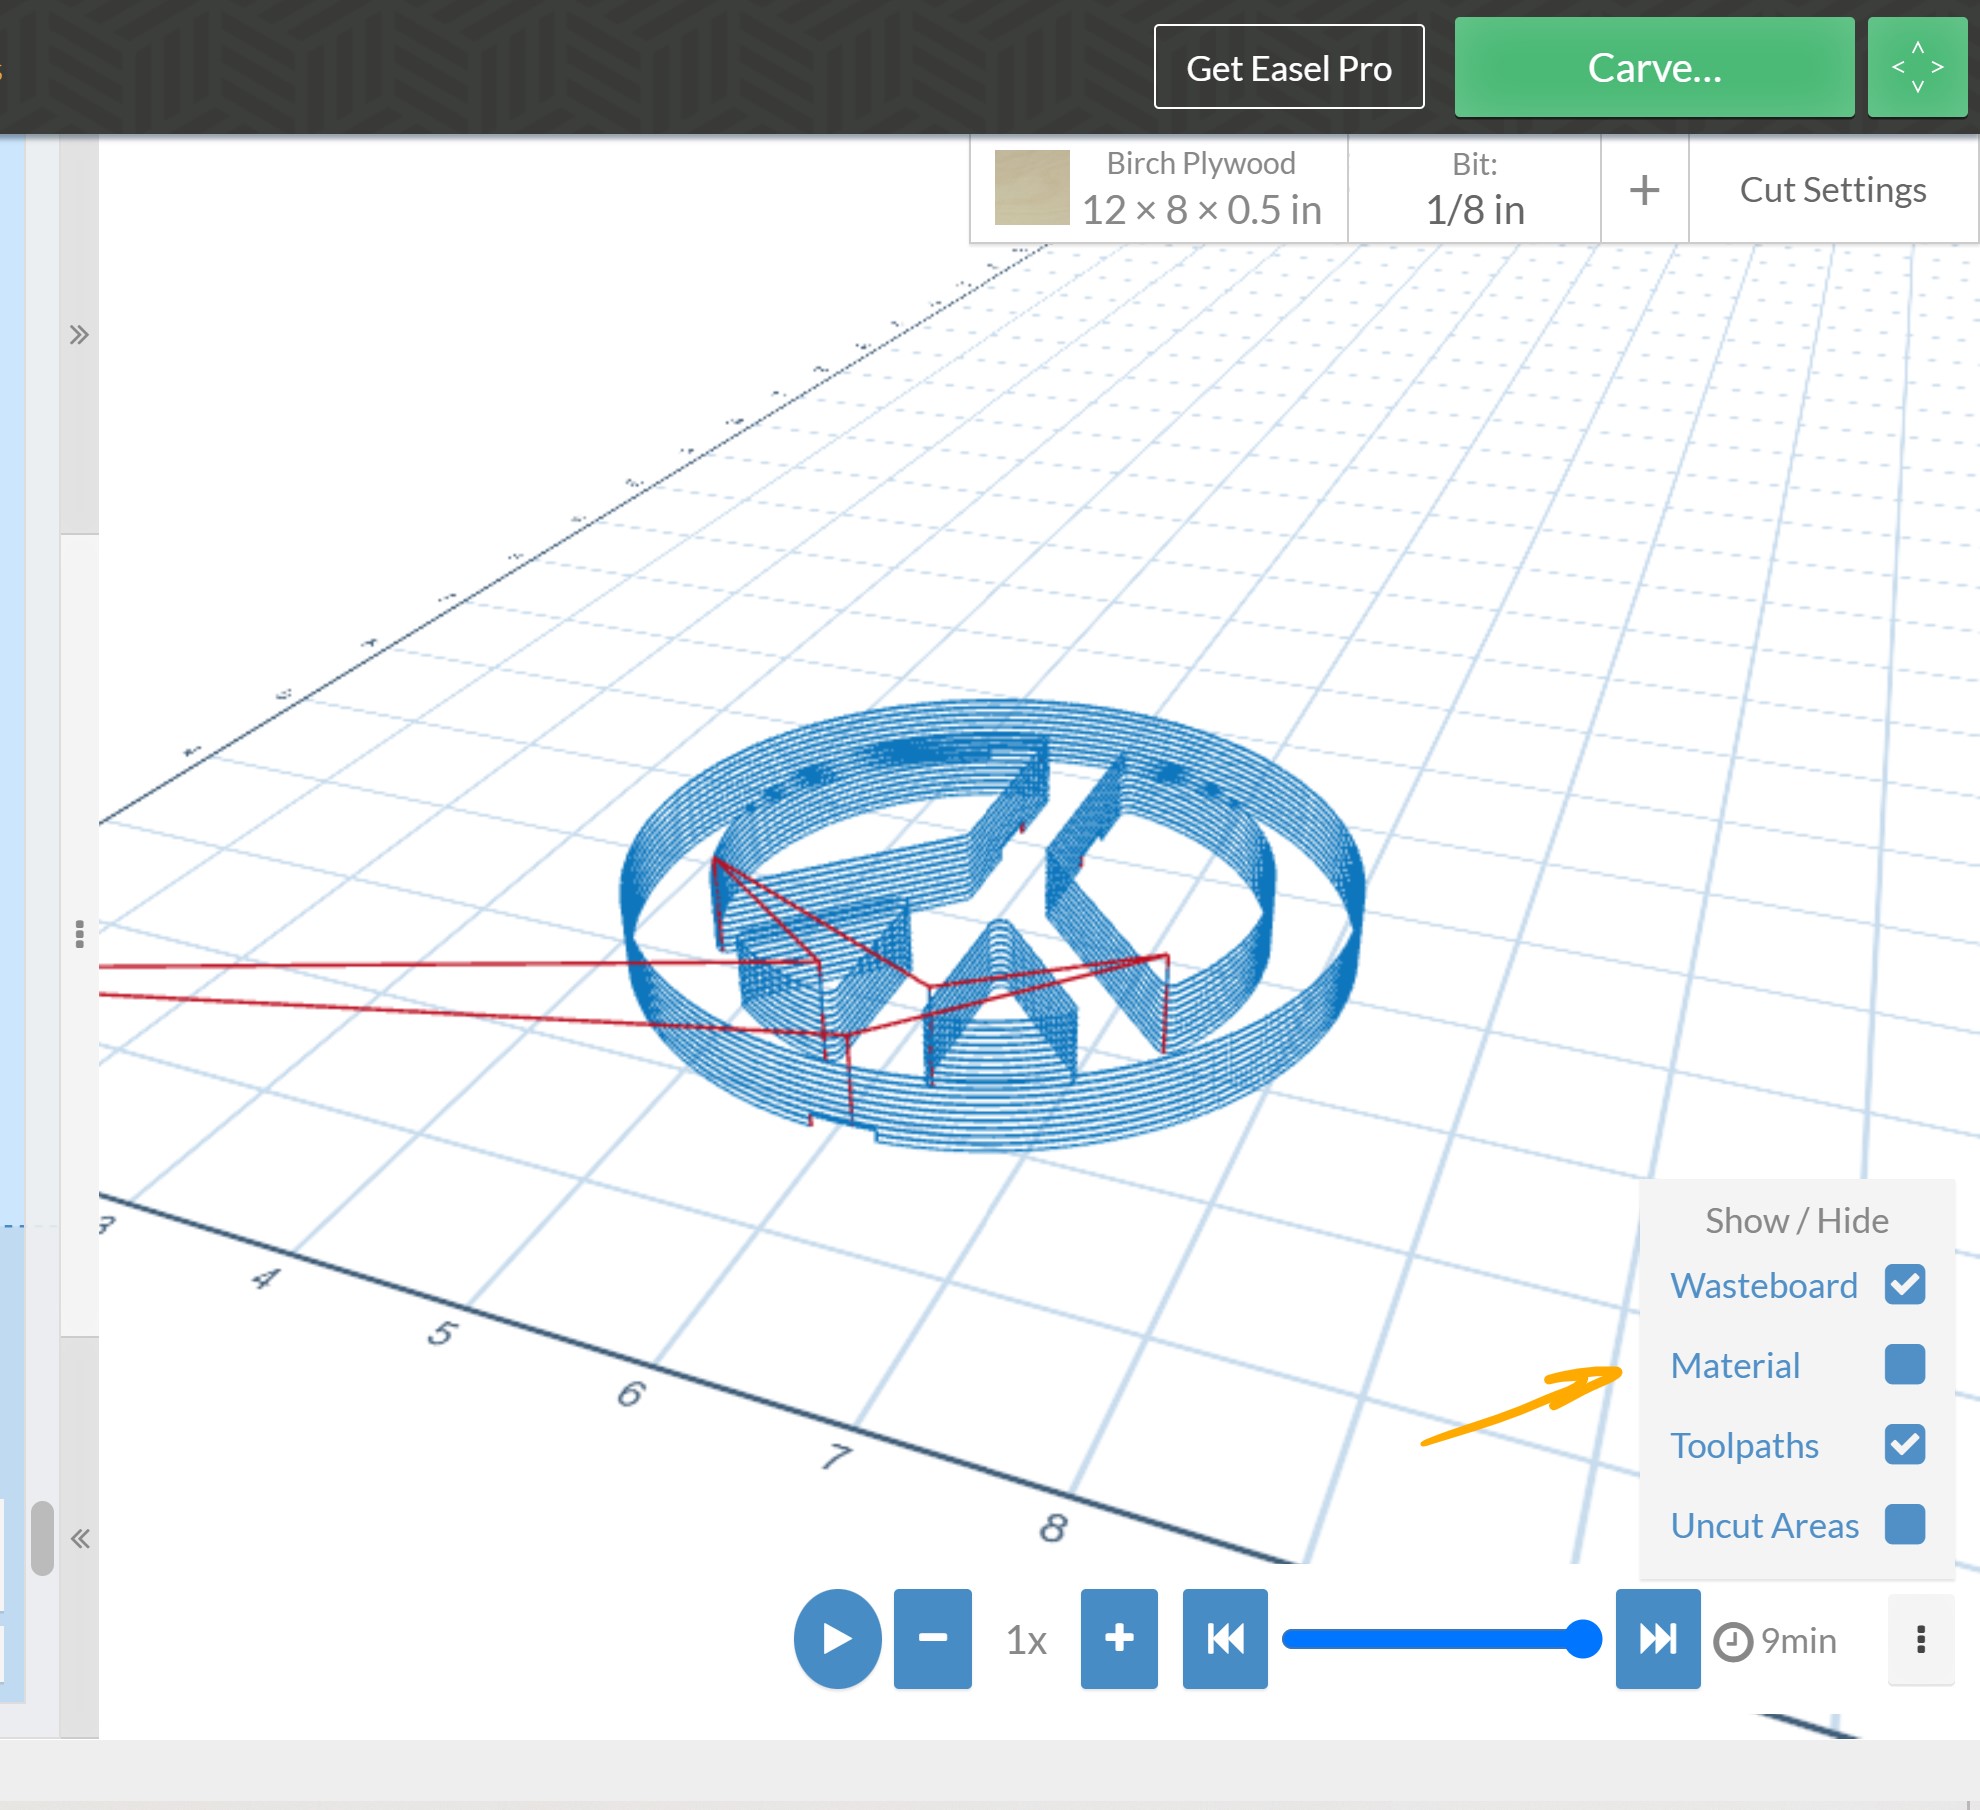Open the Birch Plywood material settings

tap(1159, 189)
